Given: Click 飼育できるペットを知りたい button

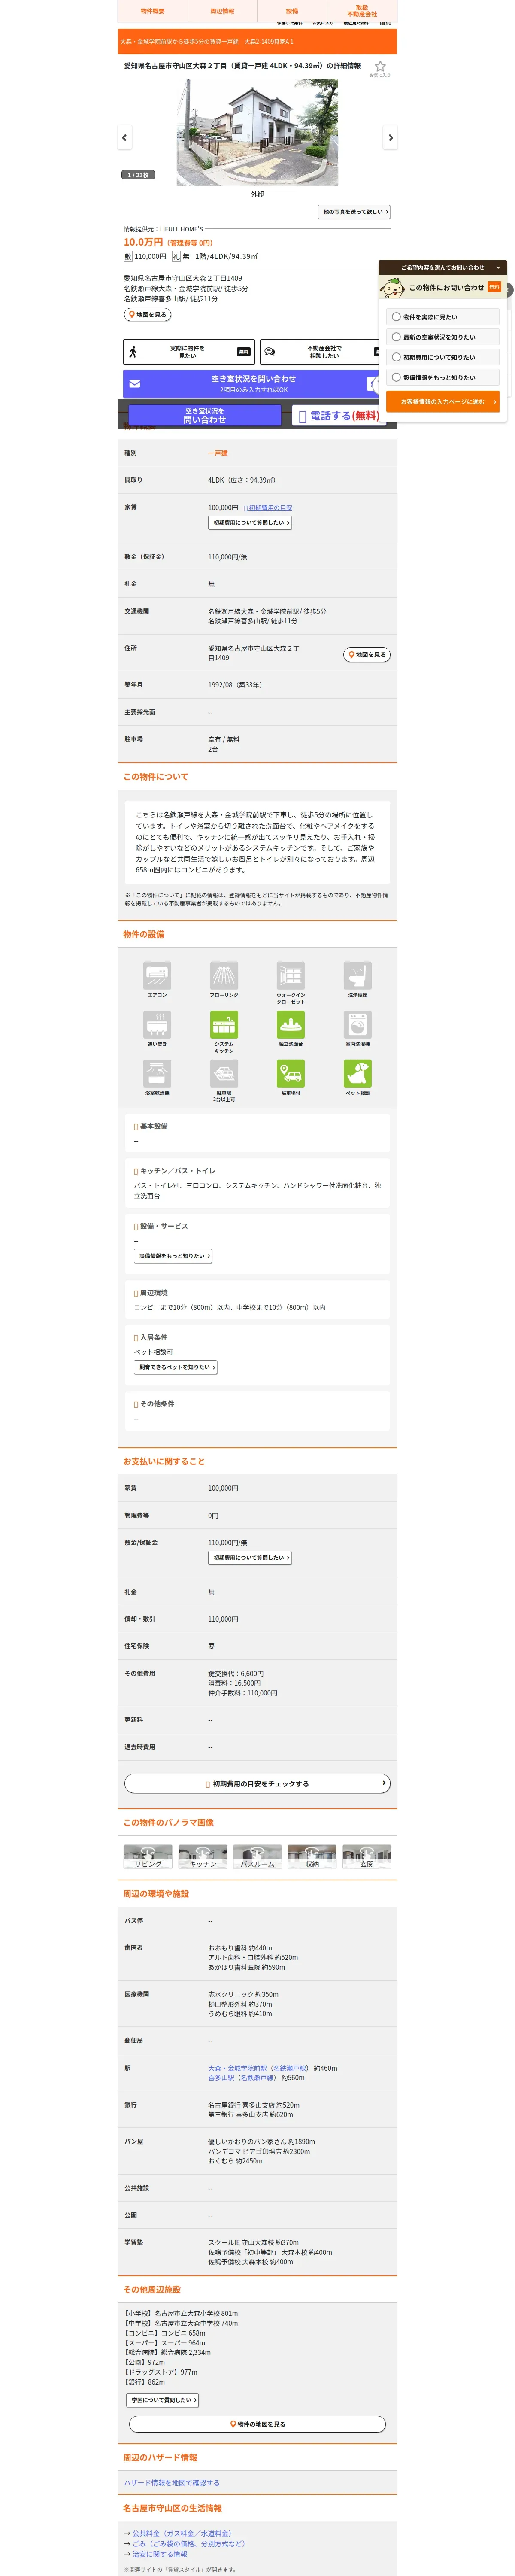Looking at the screenshot, I should [176, 1367].
